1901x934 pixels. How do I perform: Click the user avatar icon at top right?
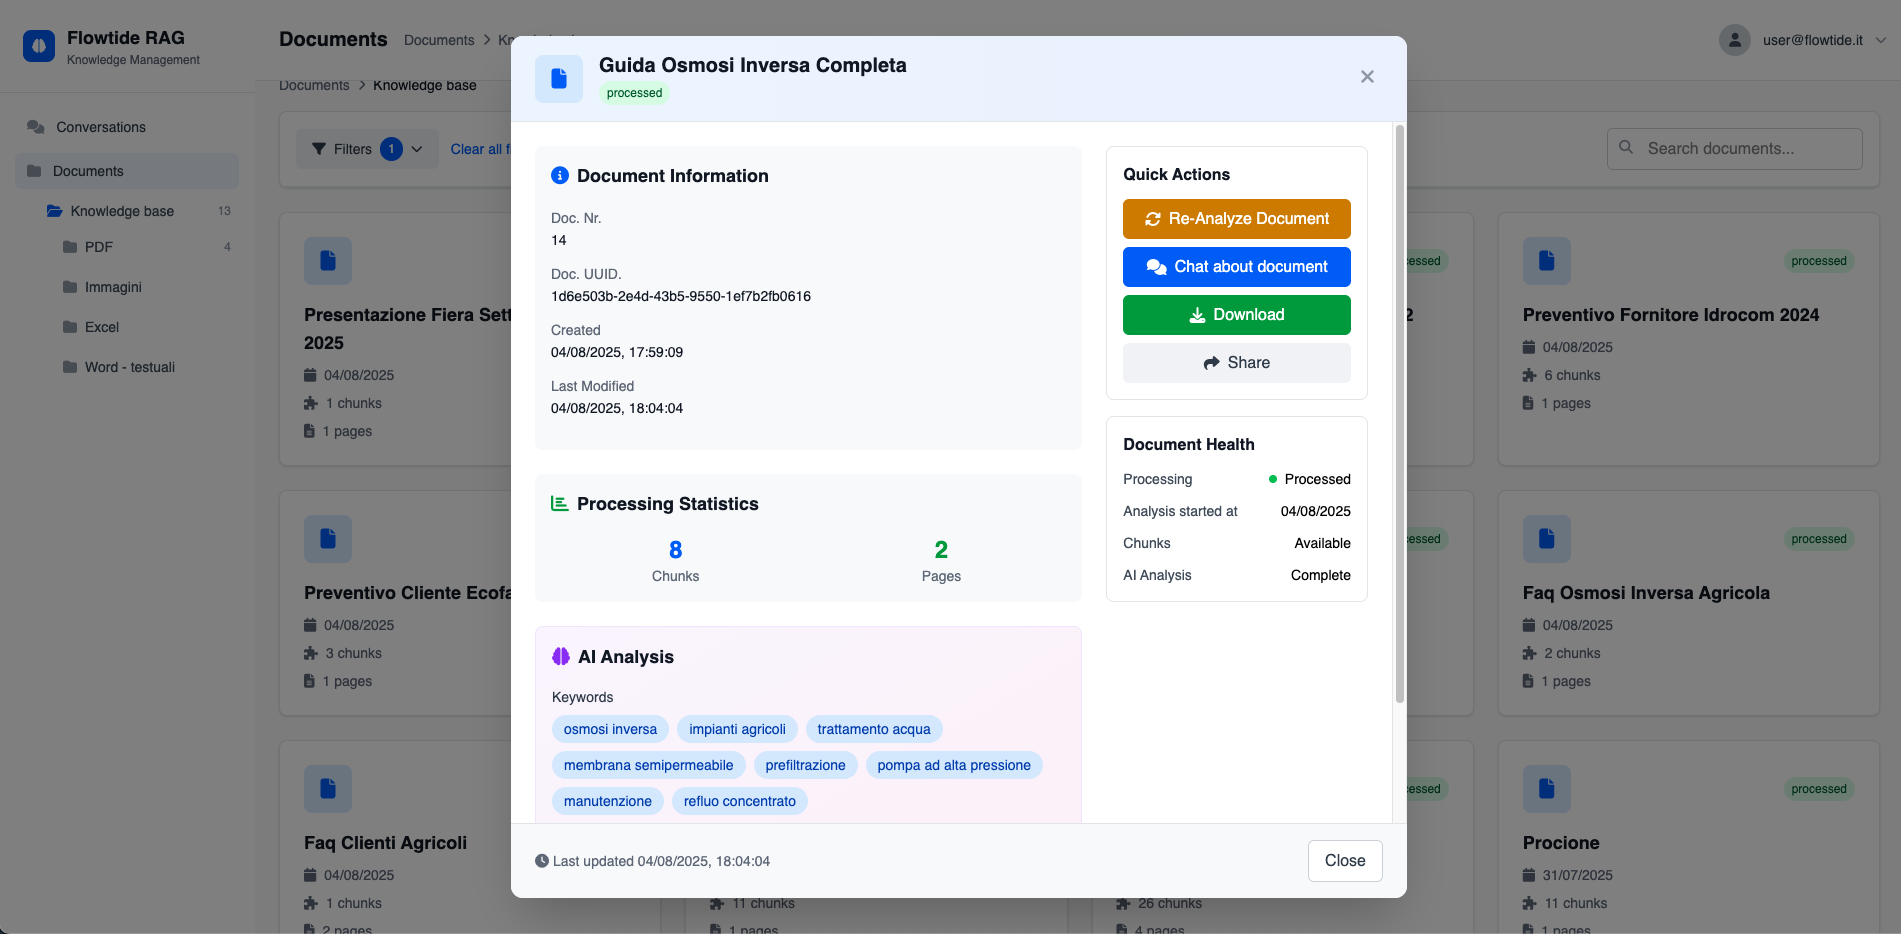(1734, 39)
